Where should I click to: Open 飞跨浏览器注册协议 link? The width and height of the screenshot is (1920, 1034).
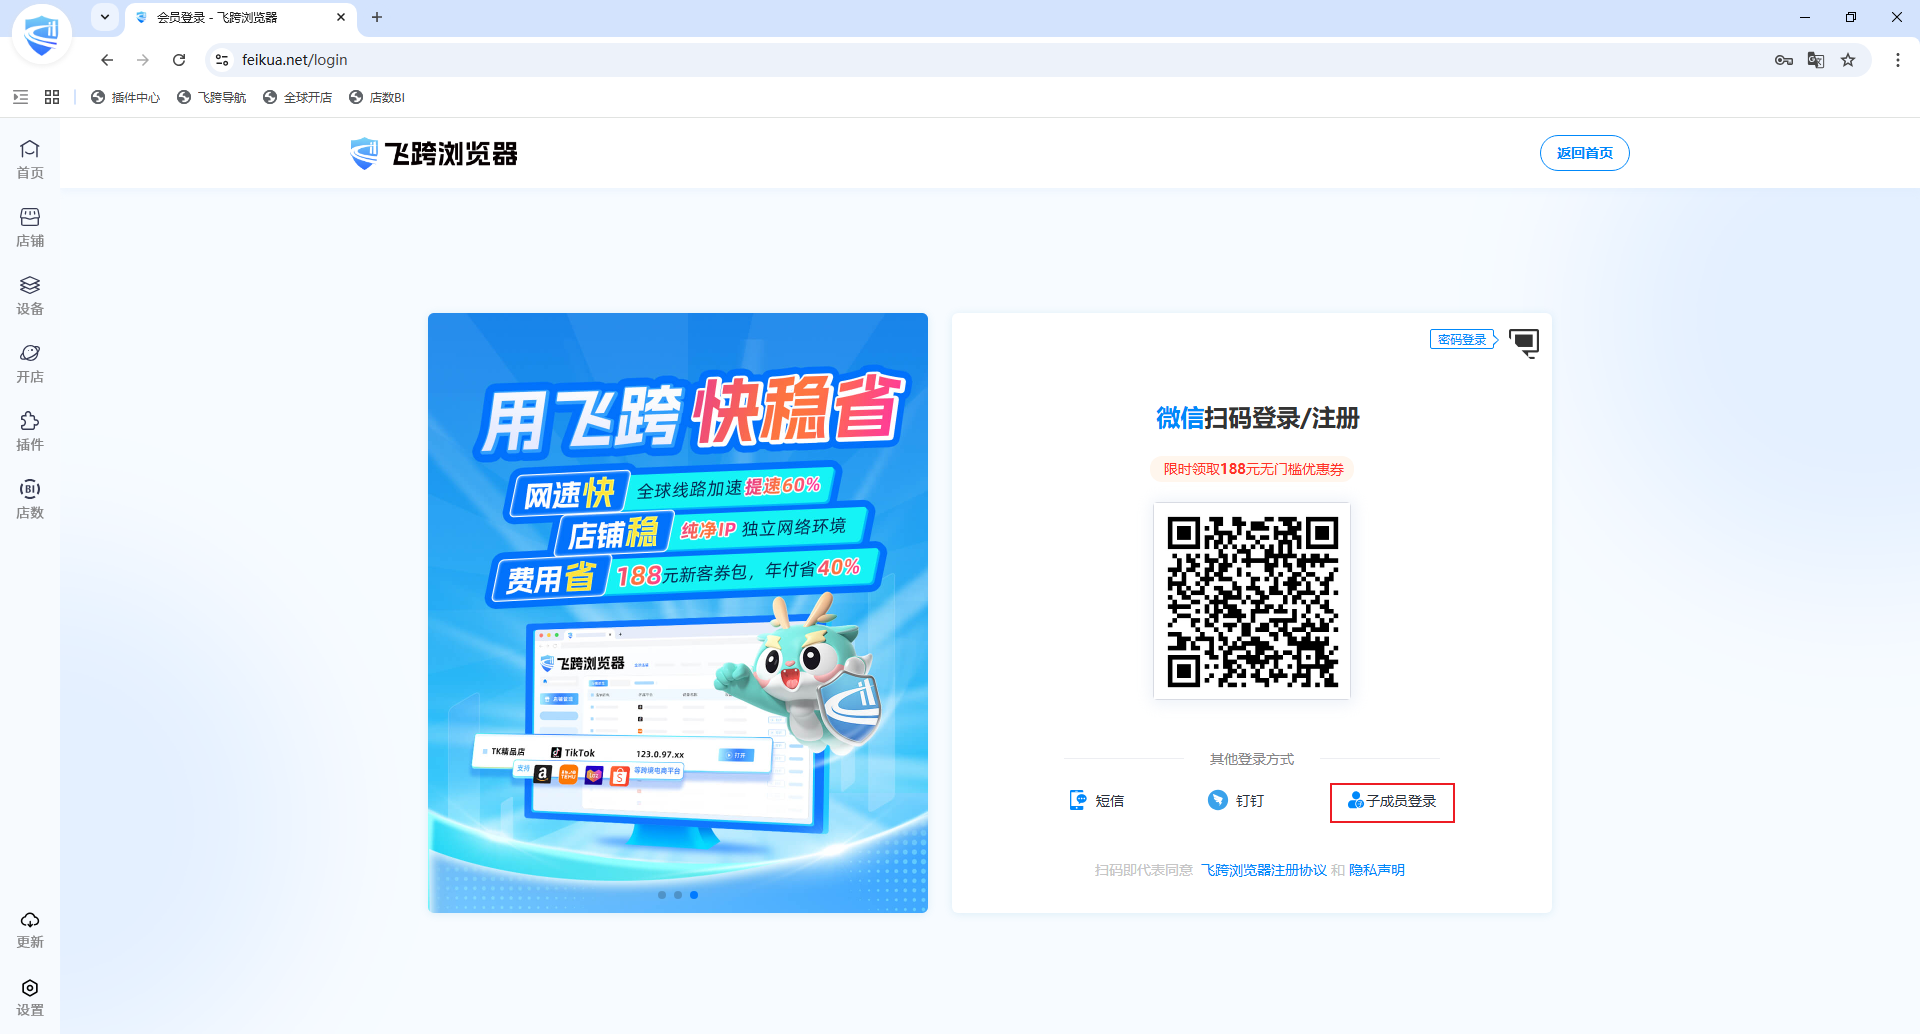coord(1264,870)
